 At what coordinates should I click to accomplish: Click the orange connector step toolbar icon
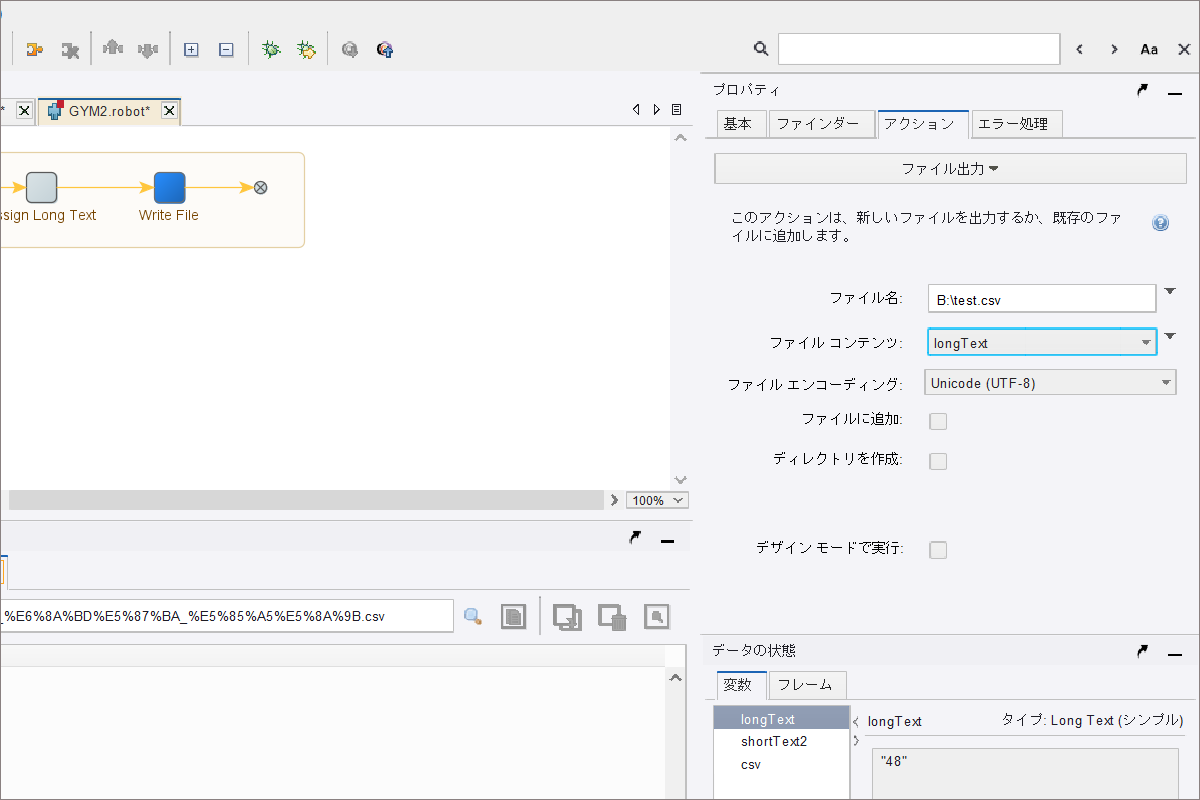[x=35, y=49]
